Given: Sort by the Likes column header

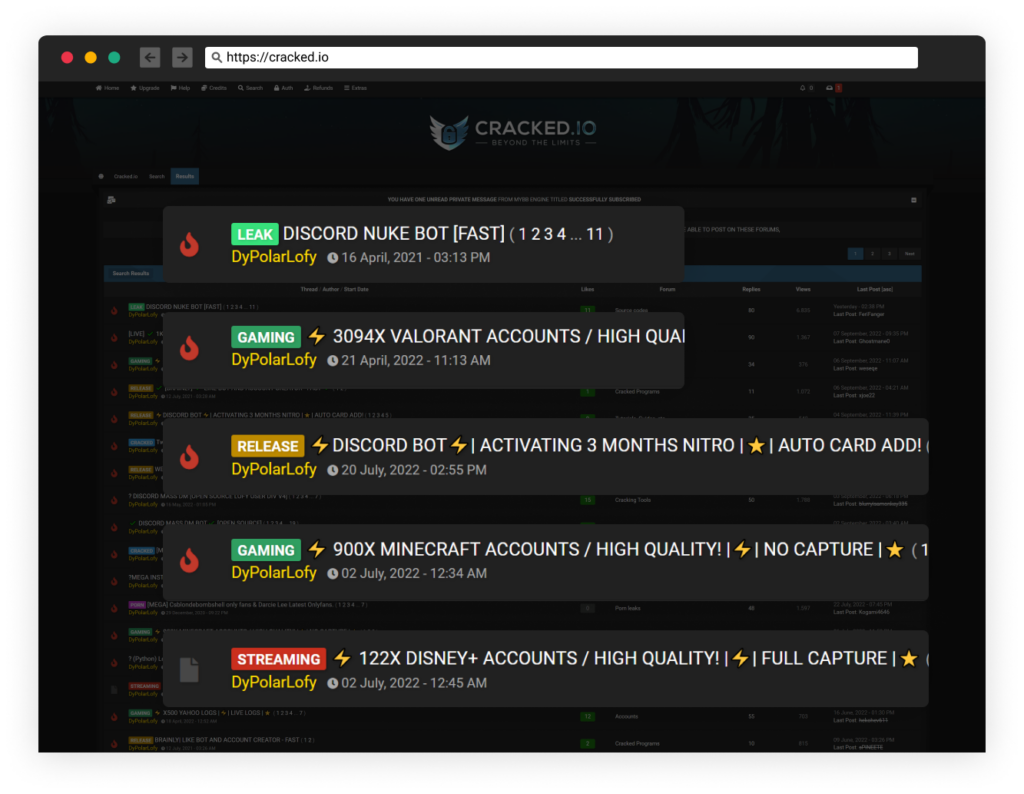Looking at the screenshot, I should point(587,289).
